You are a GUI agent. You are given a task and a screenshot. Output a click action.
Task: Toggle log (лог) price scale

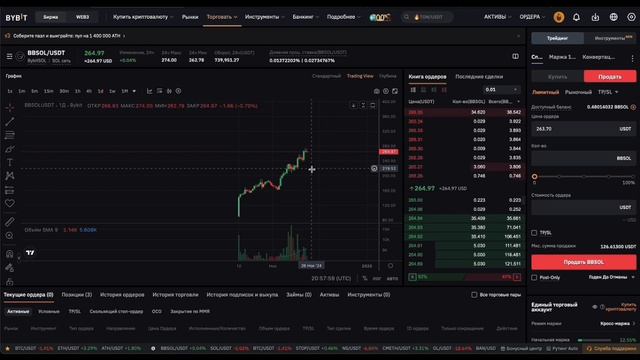(377, 278)
